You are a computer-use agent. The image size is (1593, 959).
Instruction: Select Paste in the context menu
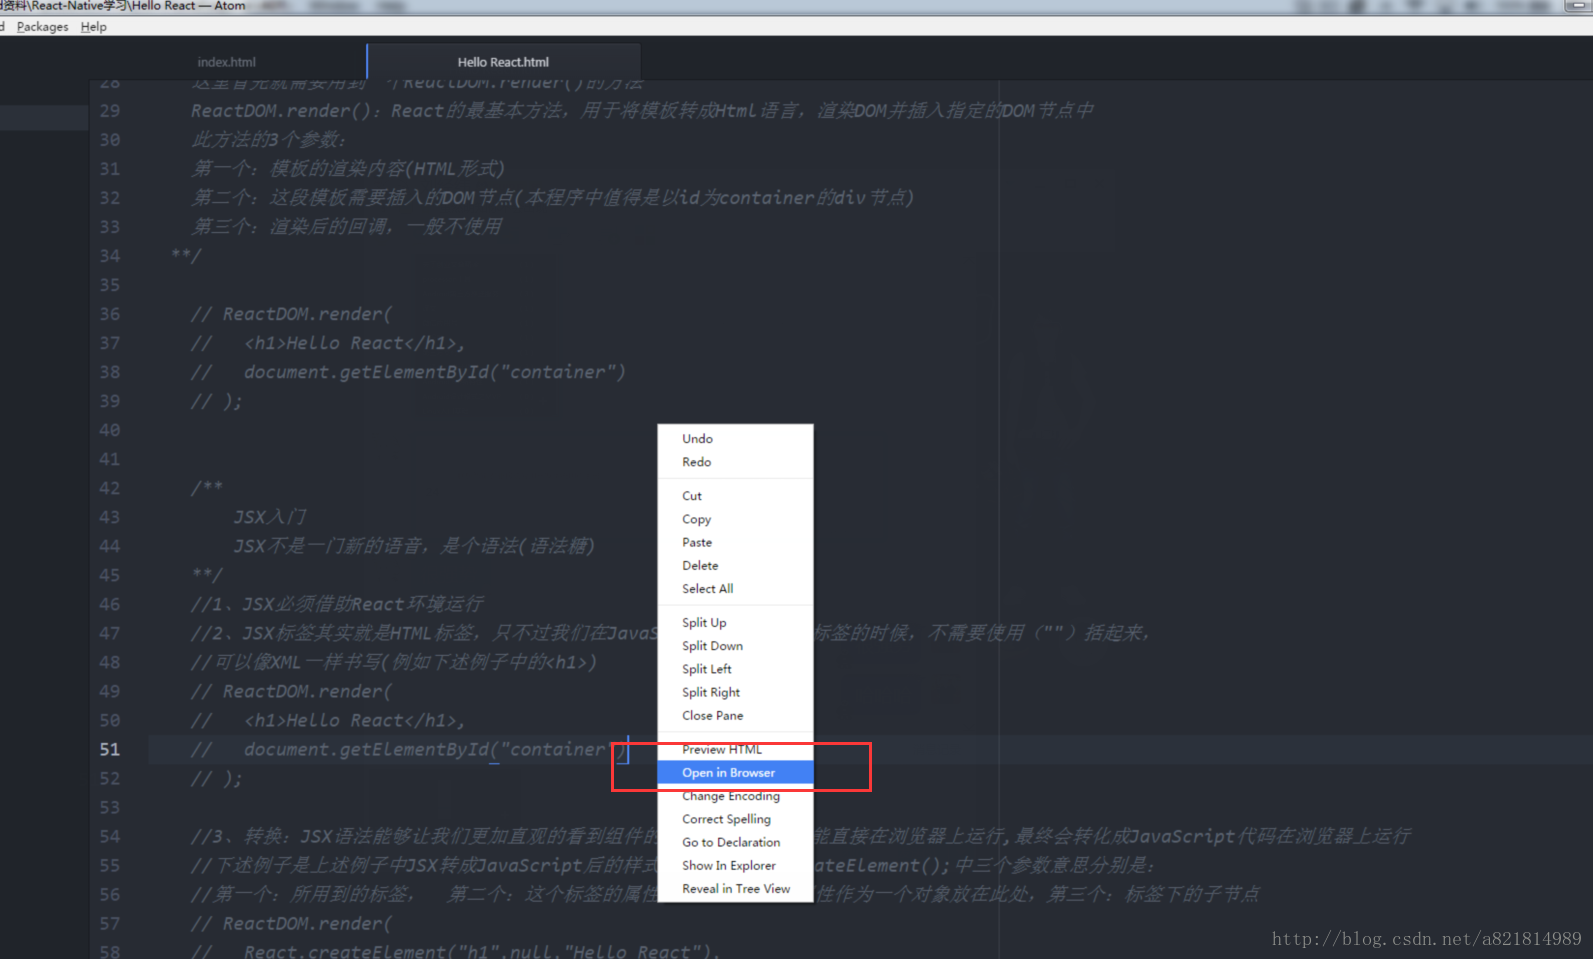(735, 542)
